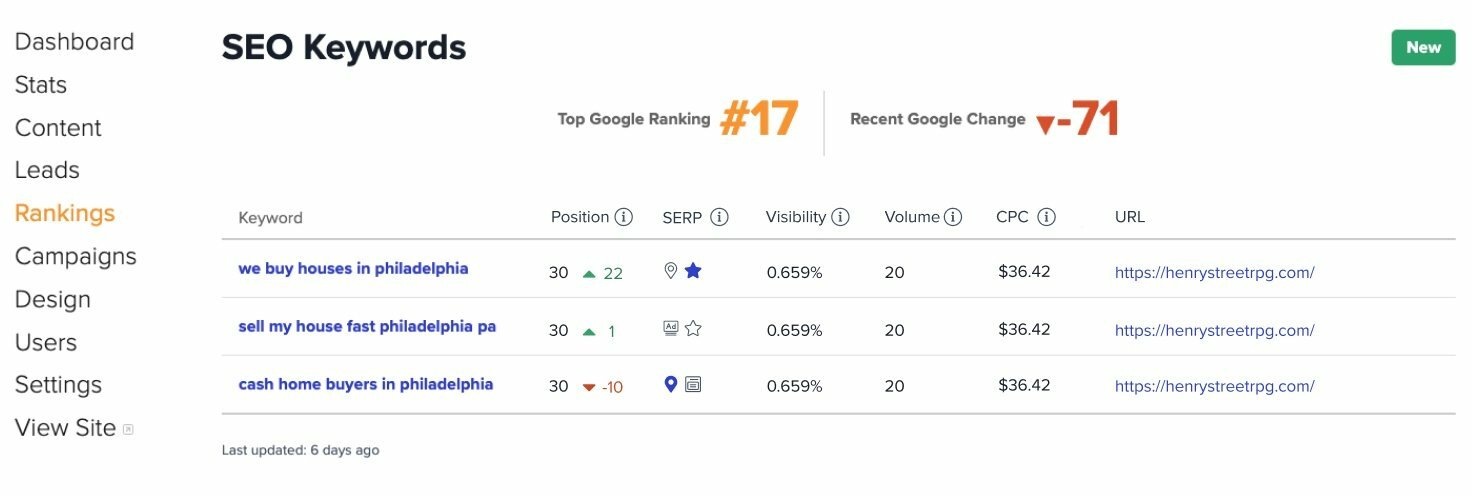Select Campaigns in the sidebar
Image resolution: width=1472 pixels, height=496 pixels.
[x=75, y=256]
